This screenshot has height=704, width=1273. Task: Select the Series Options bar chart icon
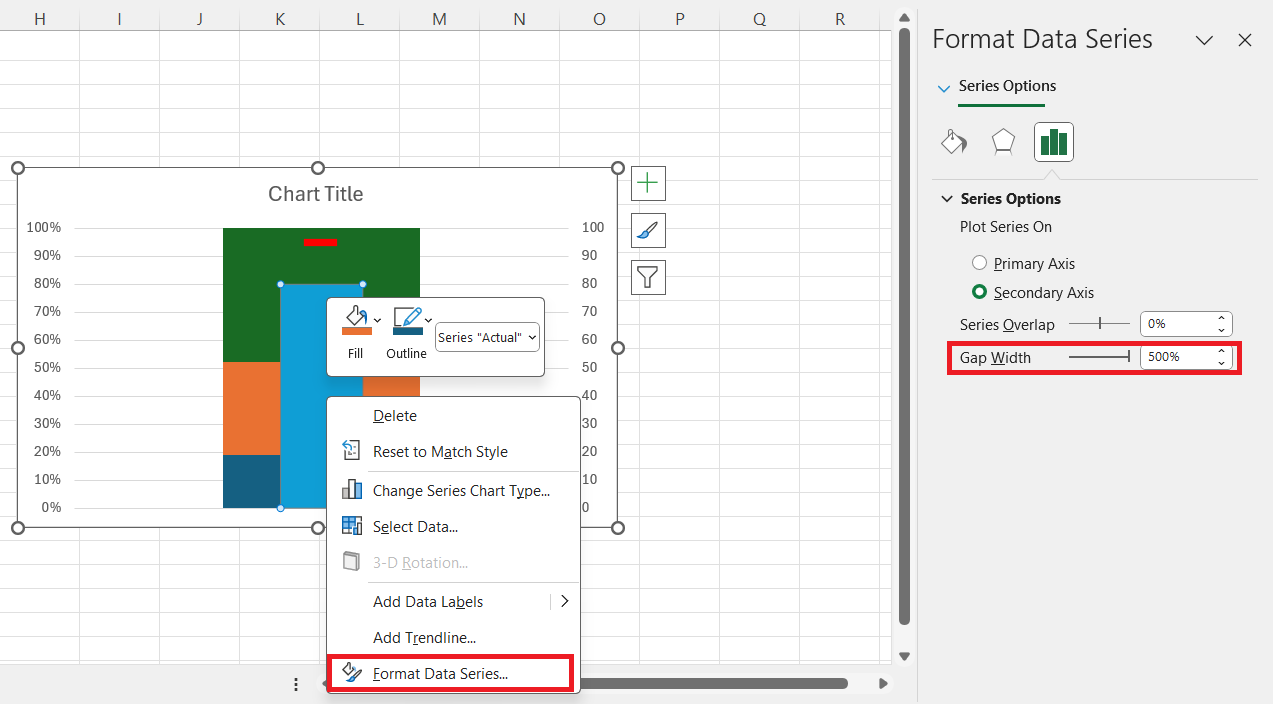(1054, 142)
